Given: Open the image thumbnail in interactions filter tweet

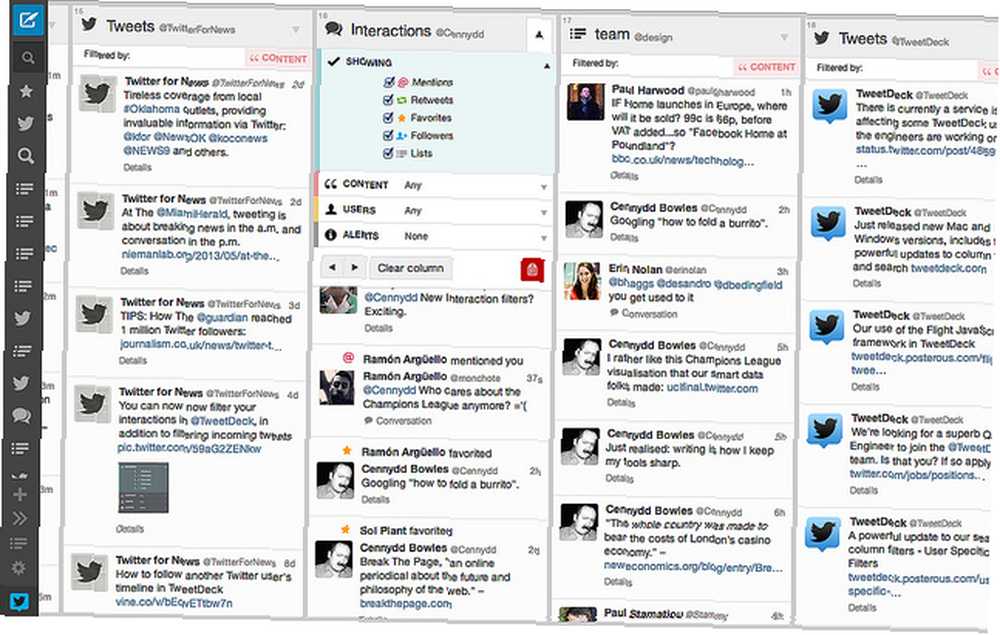Looking at the screenshot, I should pyautogui.click(x=143, y=487).
